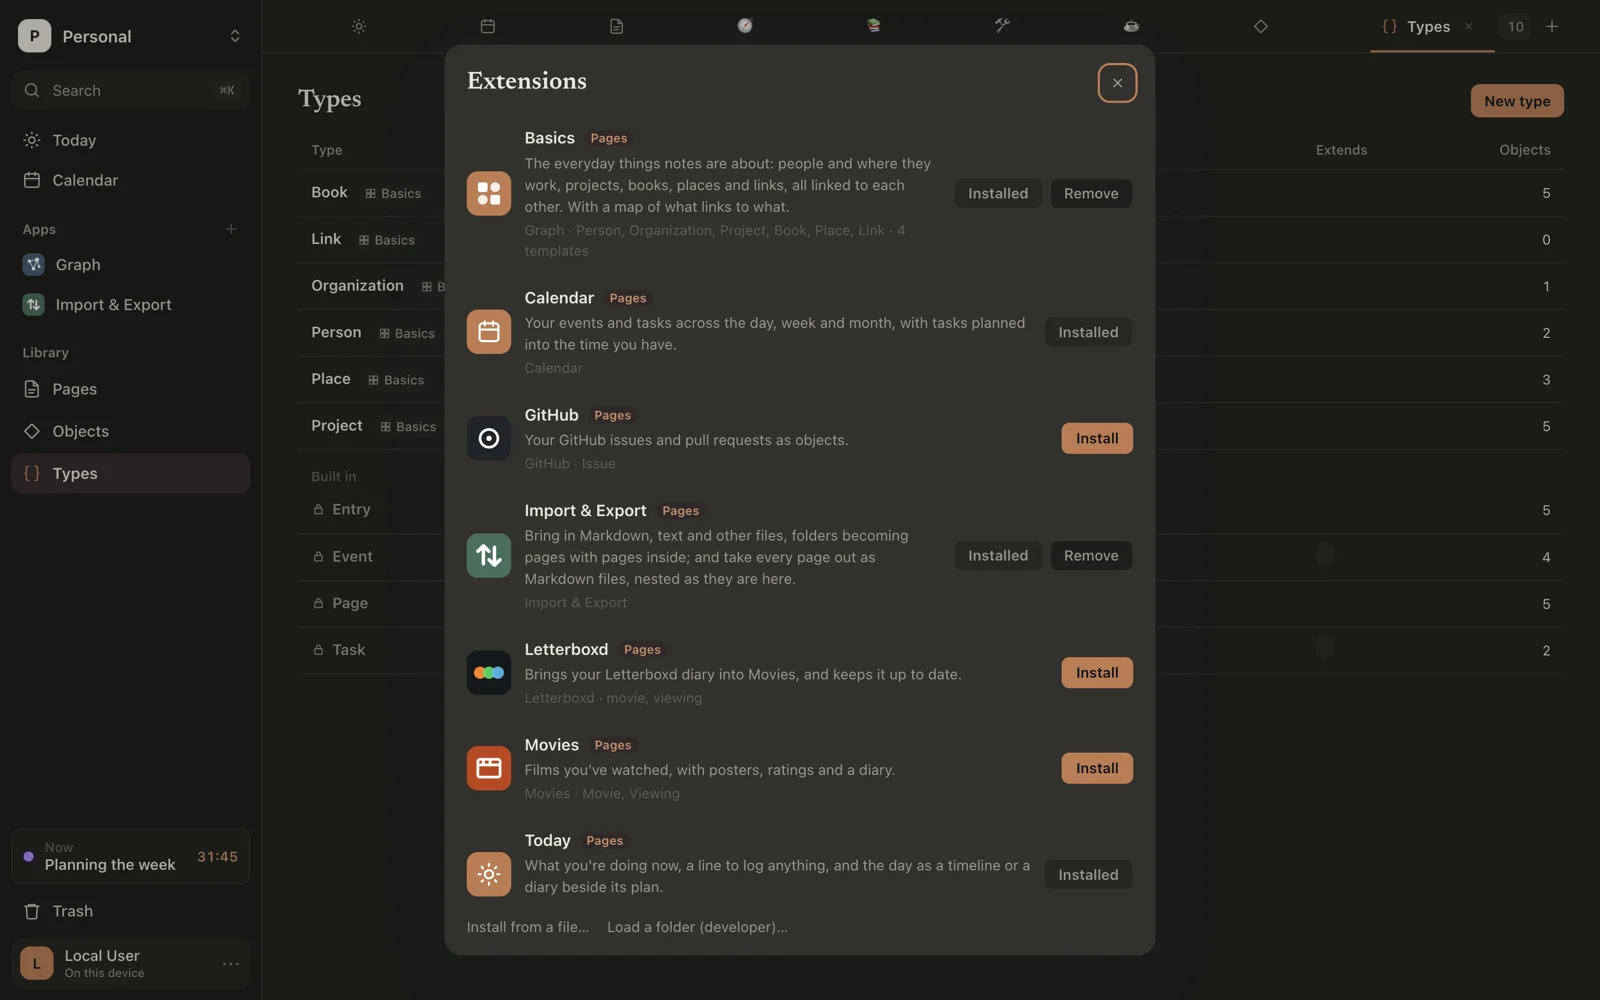Click the Letterboxd extension icon
1600x1000 pixels.
pyautogui.click(x=489, y=673)
